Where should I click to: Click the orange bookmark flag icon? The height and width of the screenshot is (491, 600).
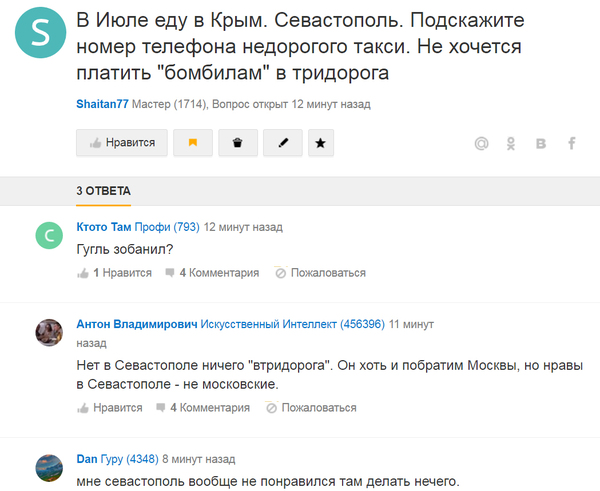[193, 143]
